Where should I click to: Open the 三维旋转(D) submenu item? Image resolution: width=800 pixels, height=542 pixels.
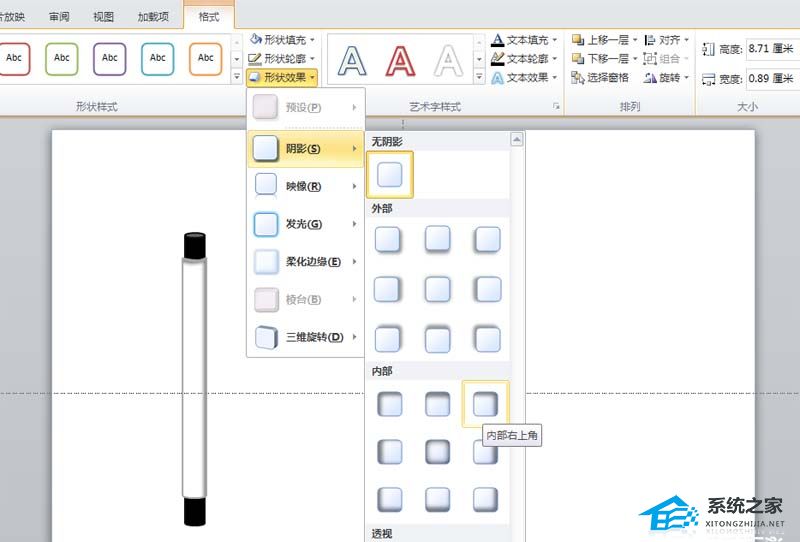click(x=306, y=337)
